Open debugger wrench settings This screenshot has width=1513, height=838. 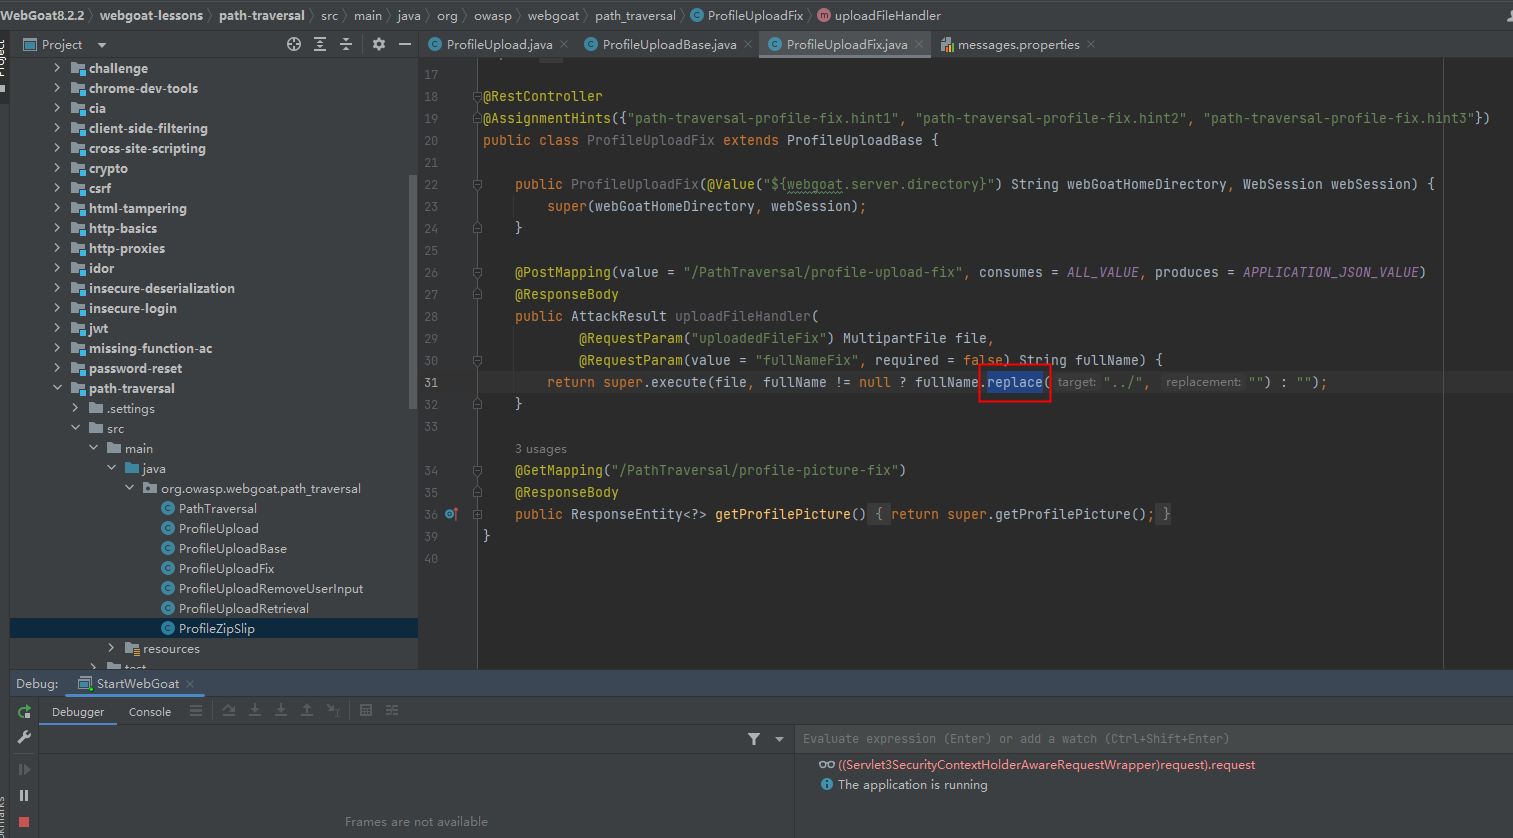tap(24, 737)
